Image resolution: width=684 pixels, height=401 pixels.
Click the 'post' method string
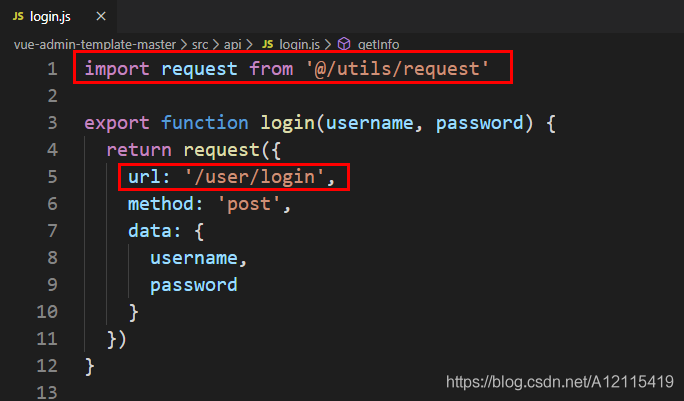pos(249,204)
